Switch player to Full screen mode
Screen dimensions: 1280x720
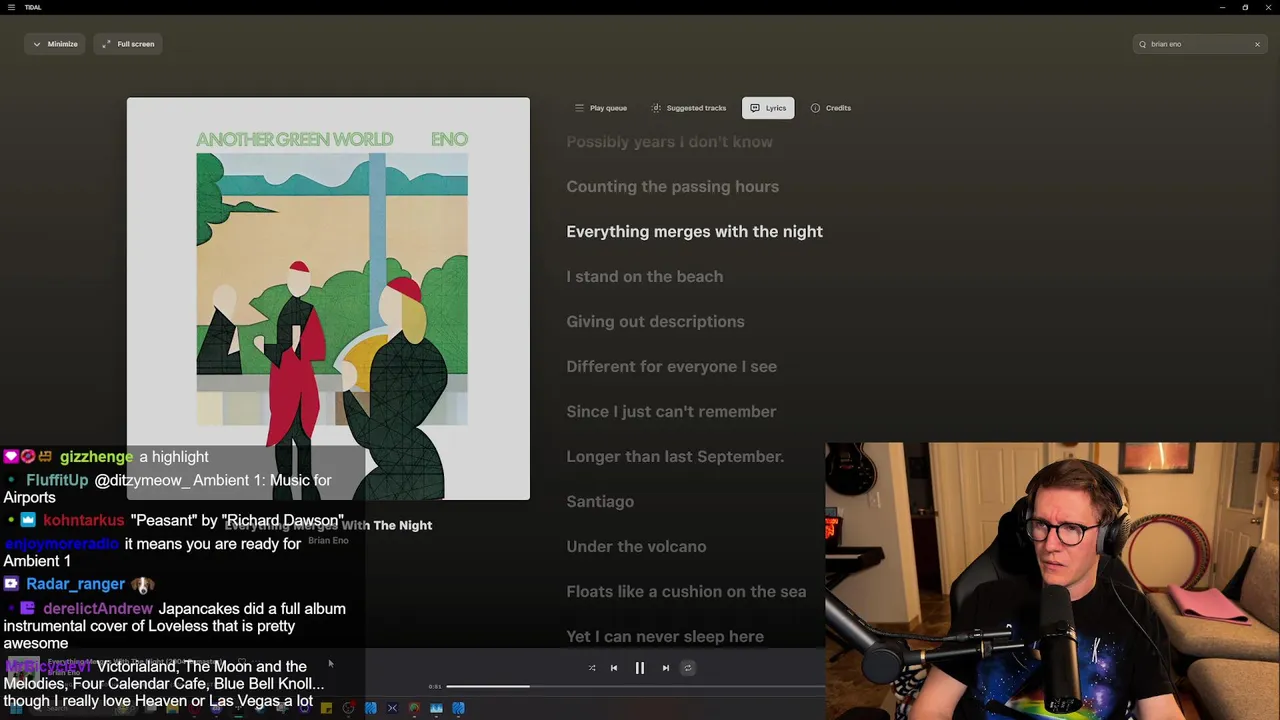pos(128,44)
